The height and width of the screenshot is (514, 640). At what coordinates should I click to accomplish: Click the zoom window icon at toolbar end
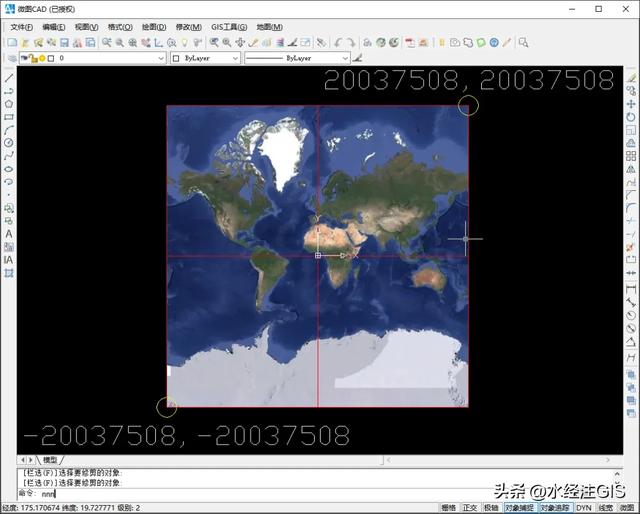tap(523, 42)
